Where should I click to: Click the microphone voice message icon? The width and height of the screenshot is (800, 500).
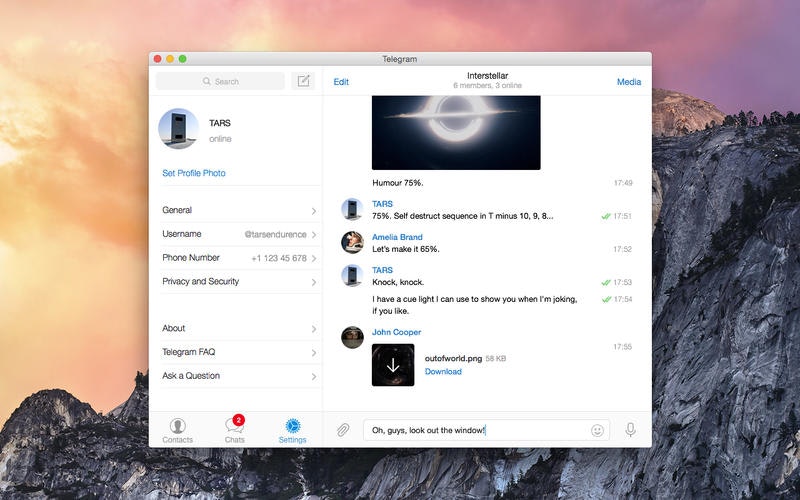tap(630, 430)
